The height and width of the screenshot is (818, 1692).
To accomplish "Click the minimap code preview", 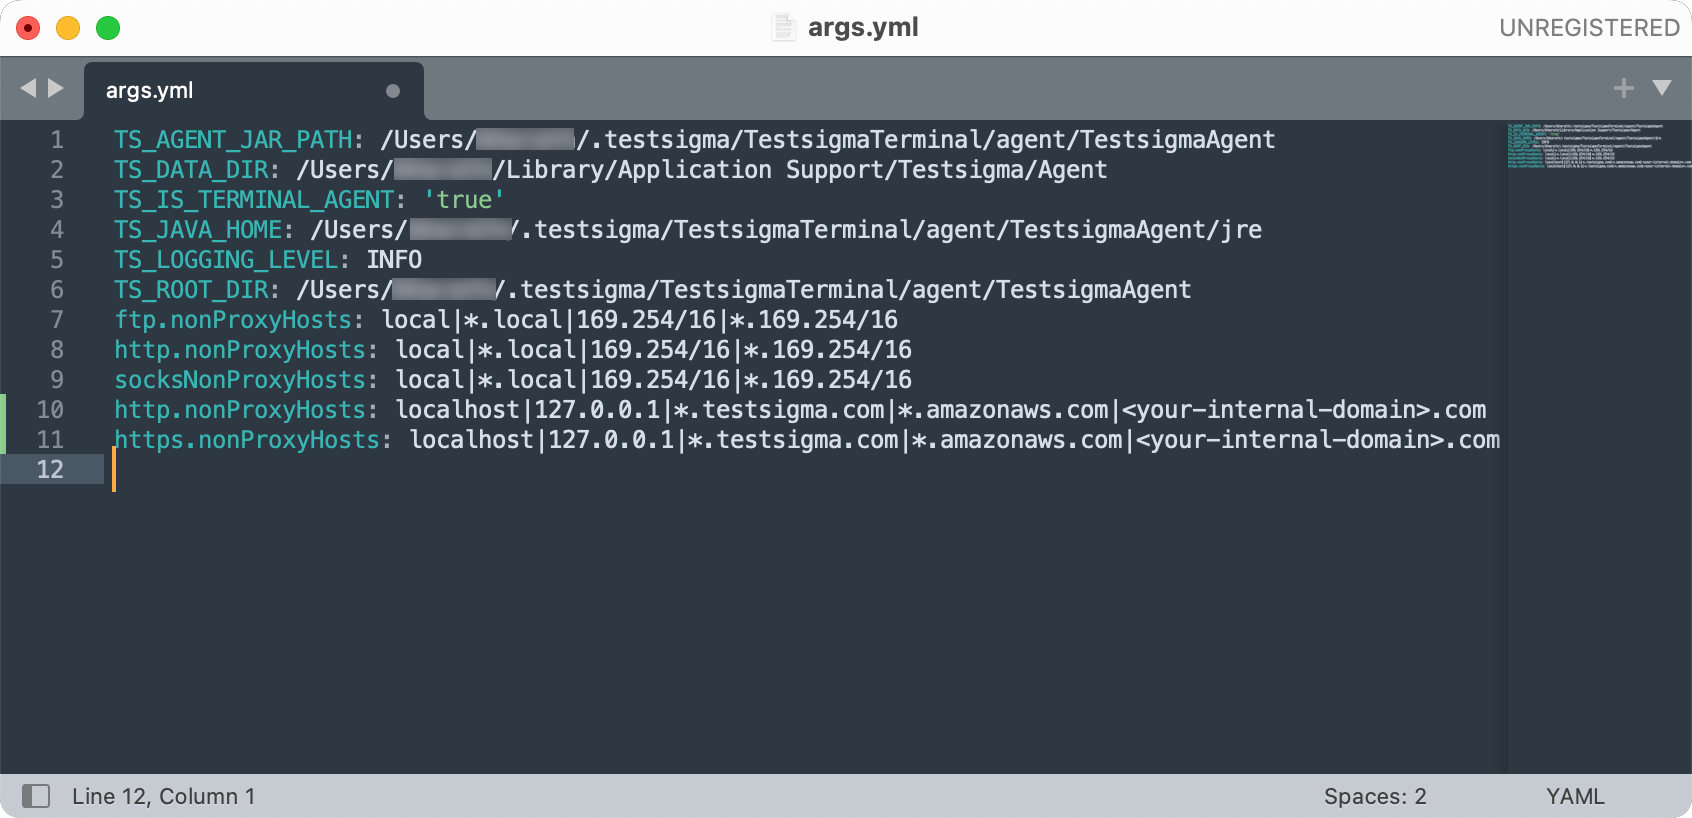I will pyautogui.click(x=1598, y=146).
